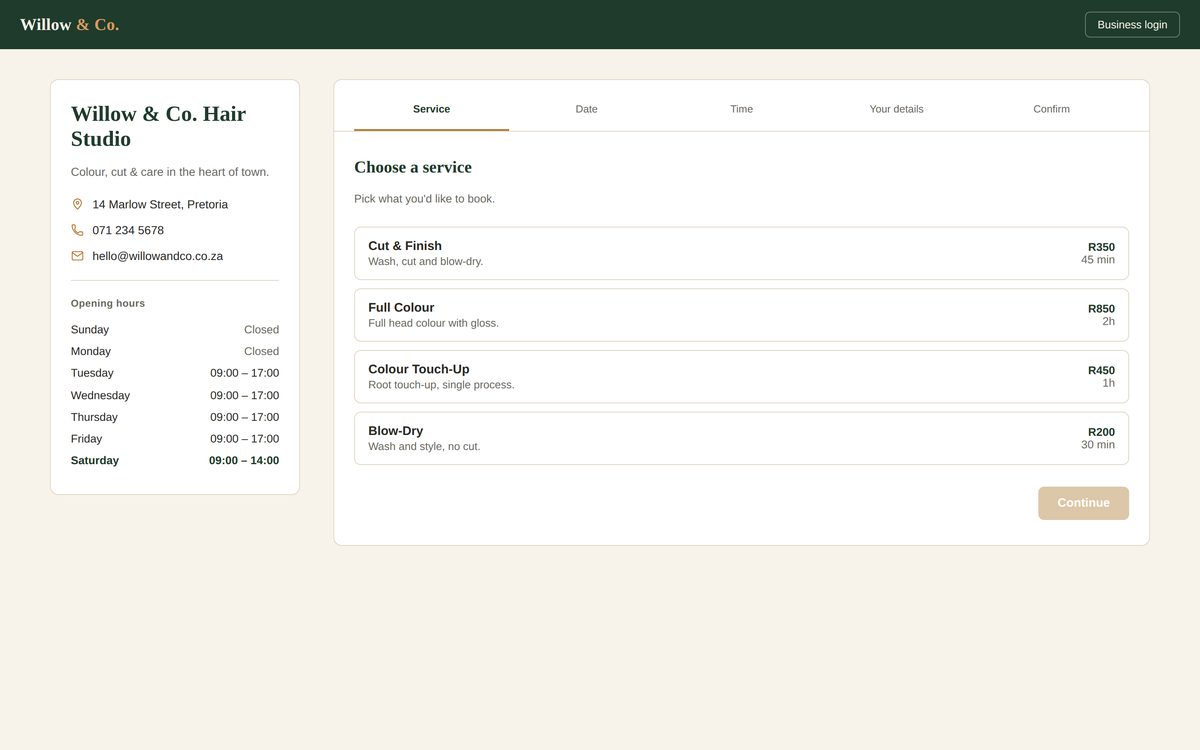The width and height of the screenshot is (1200, 750).
Task: Choose the Colour Touch-Up service
Action: click(741, 377)
